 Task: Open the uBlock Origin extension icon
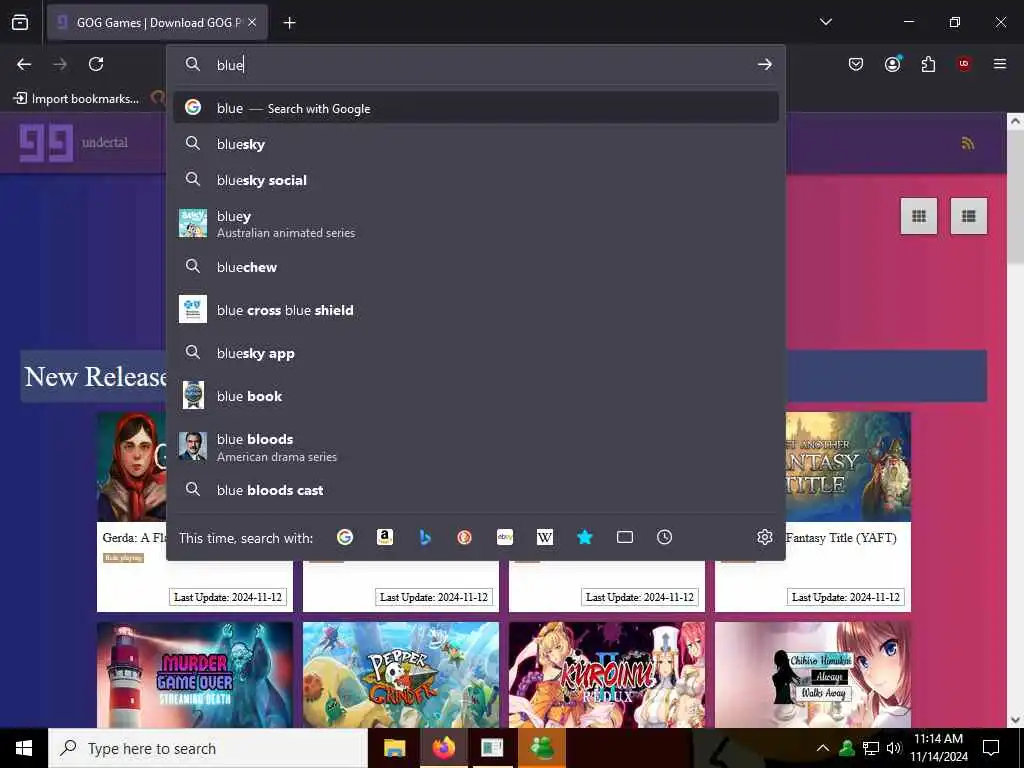pyautogui.click(x=964, y=64)
